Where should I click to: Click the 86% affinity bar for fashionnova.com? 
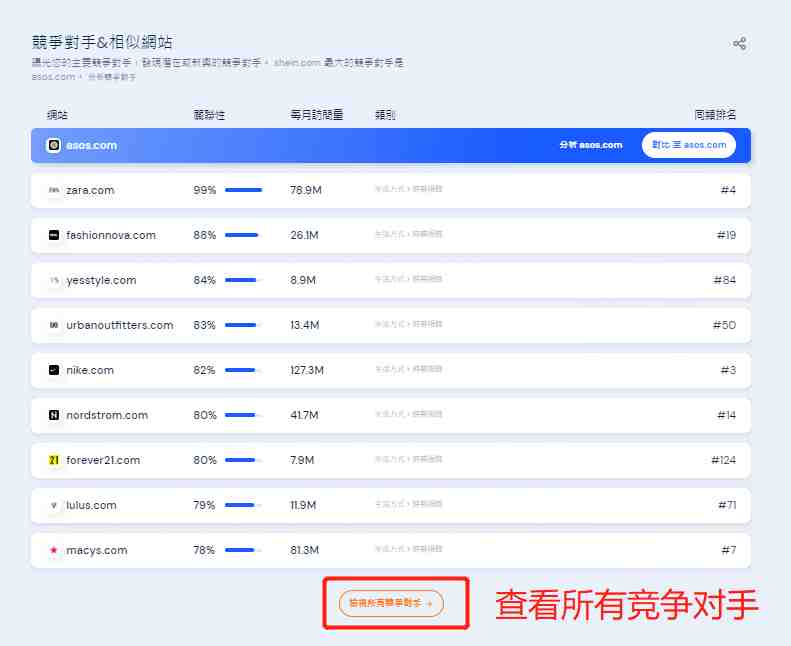click(x=244, y=235)
